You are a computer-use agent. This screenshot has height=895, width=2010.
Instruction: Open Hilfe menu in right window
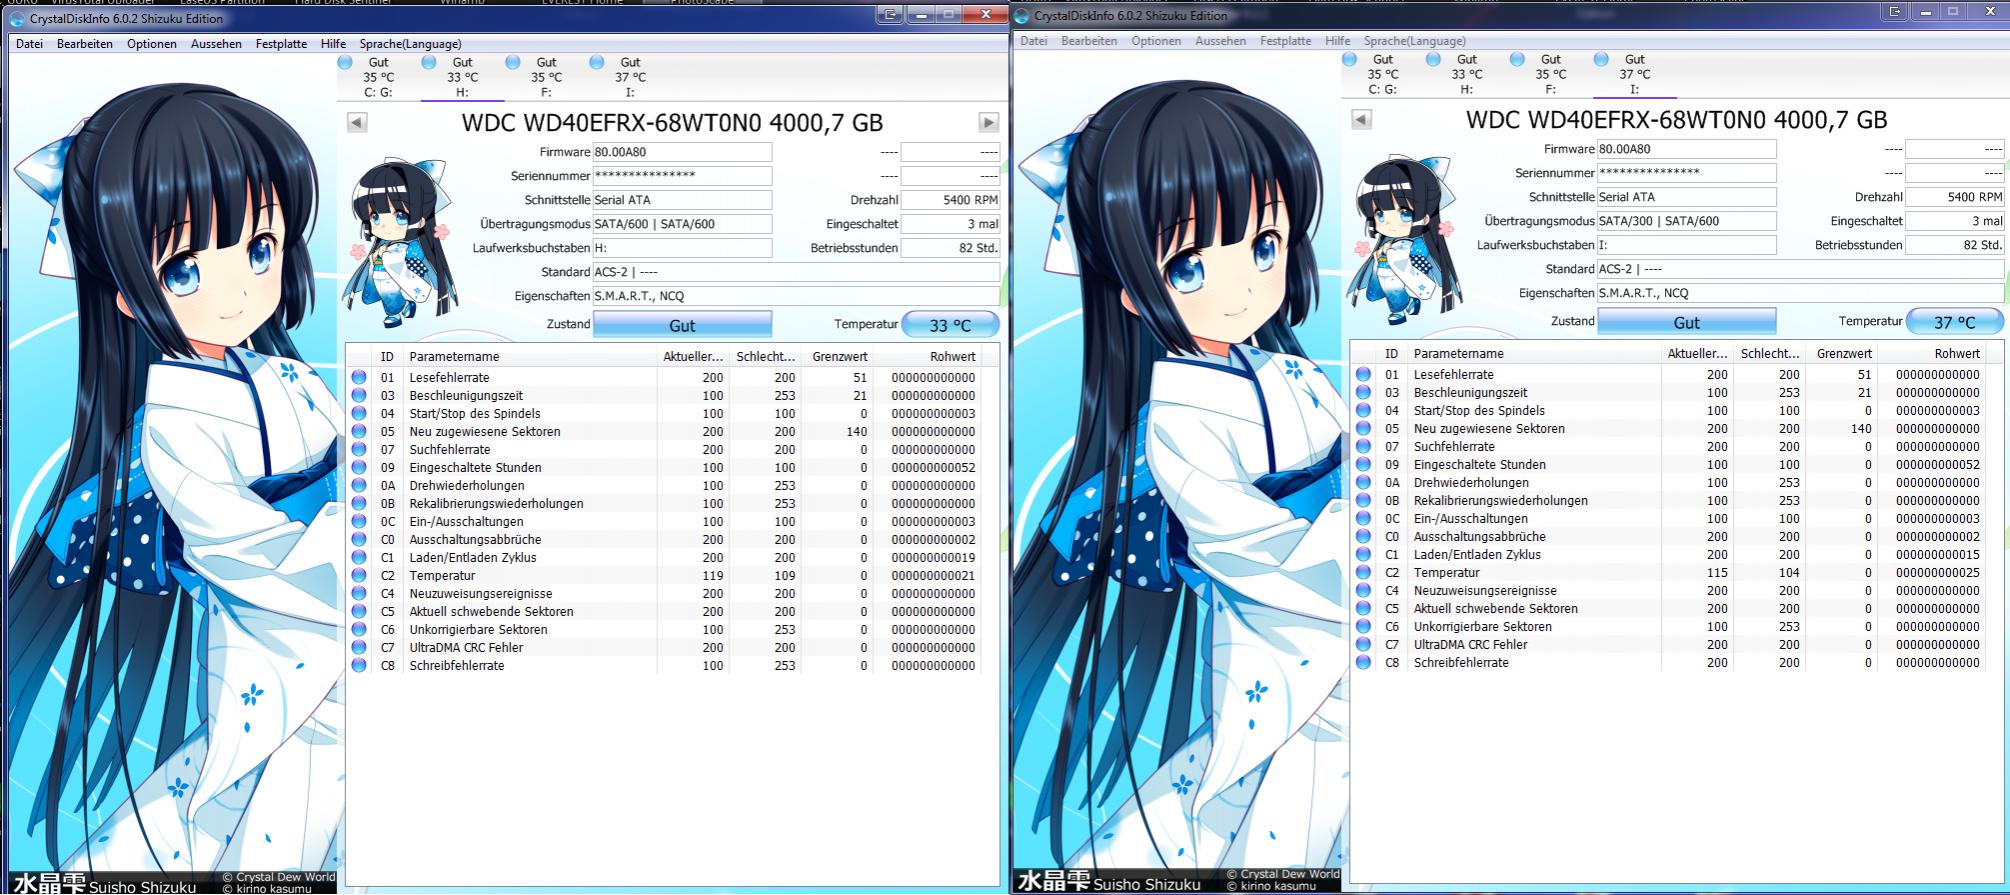coord(1337,41)
